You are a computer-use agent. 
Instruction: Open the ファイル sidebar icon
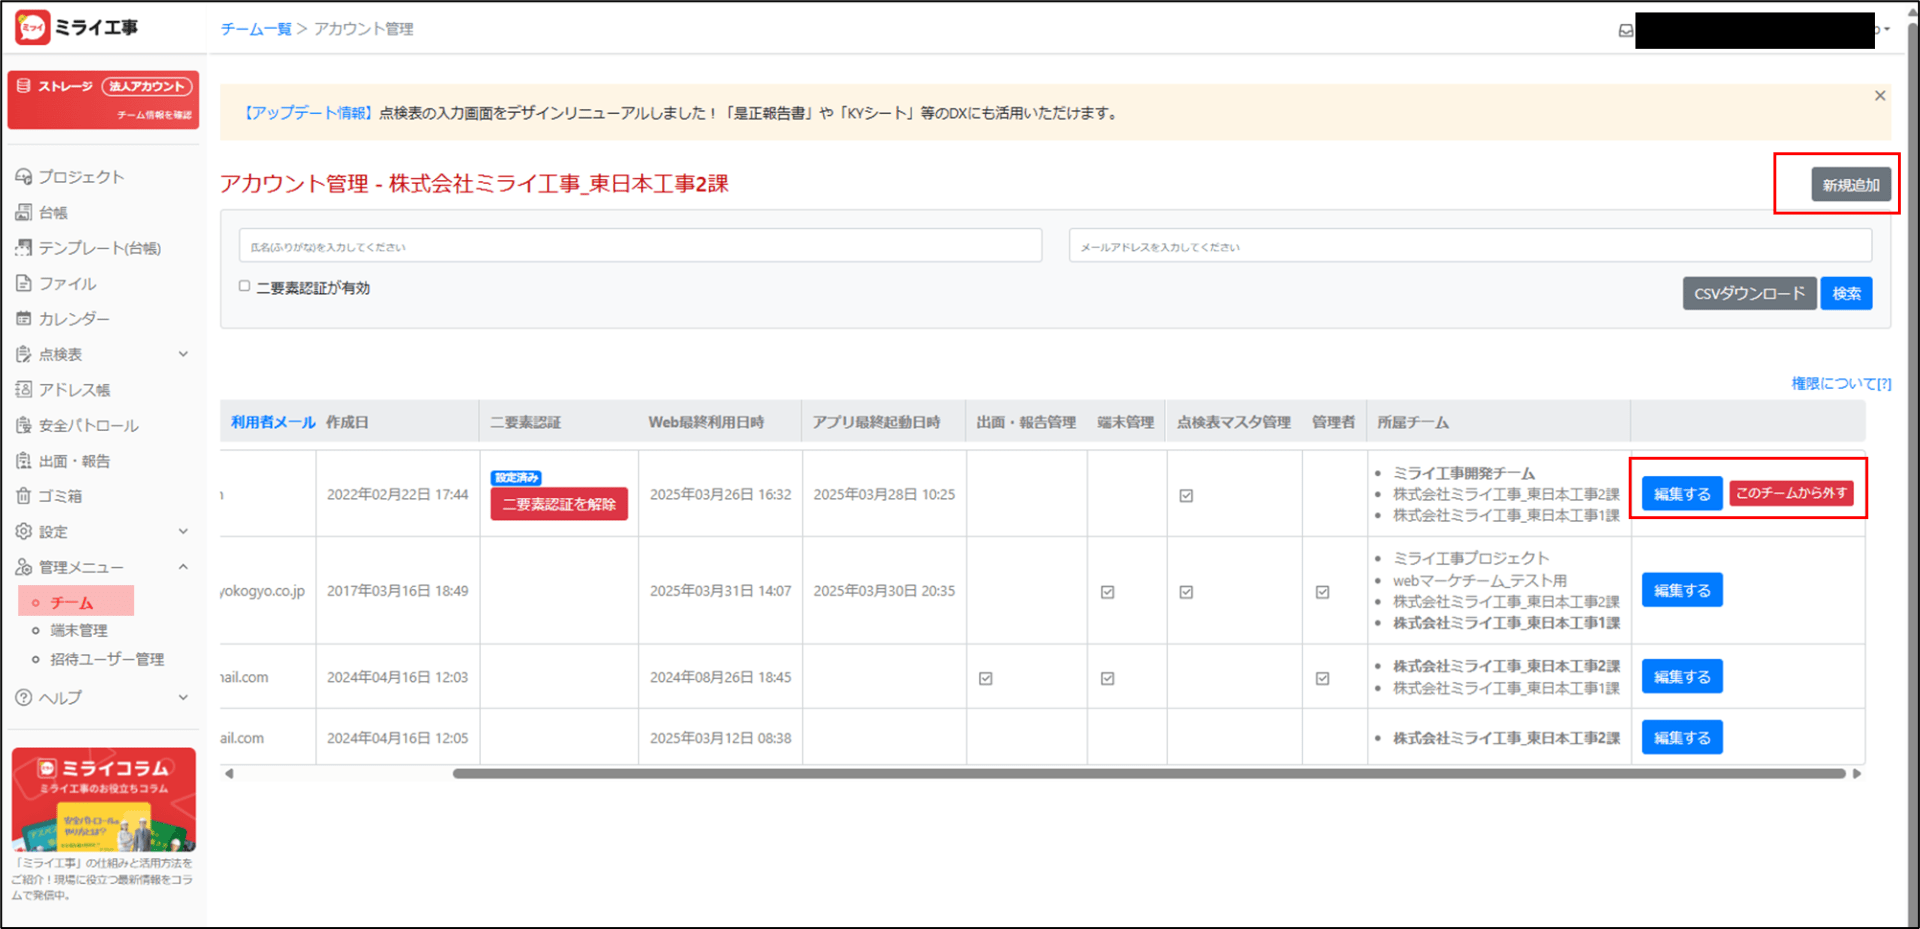(24, 283)
